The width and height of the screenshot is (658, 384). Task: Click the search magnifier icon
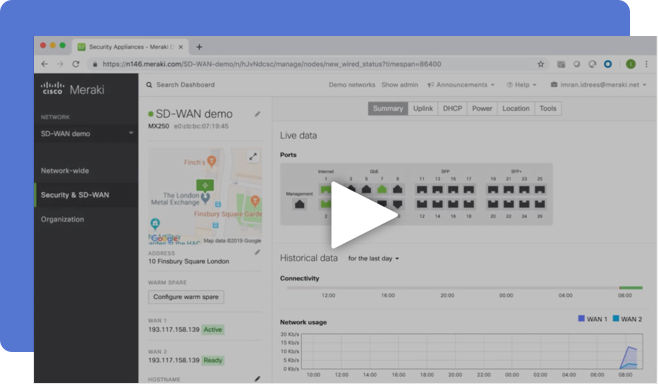[149, 85]
